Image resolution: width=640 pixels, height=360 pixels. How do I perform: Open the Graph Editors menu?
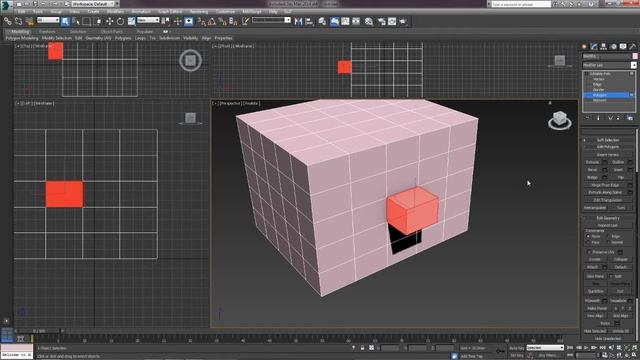click(170, 11)
